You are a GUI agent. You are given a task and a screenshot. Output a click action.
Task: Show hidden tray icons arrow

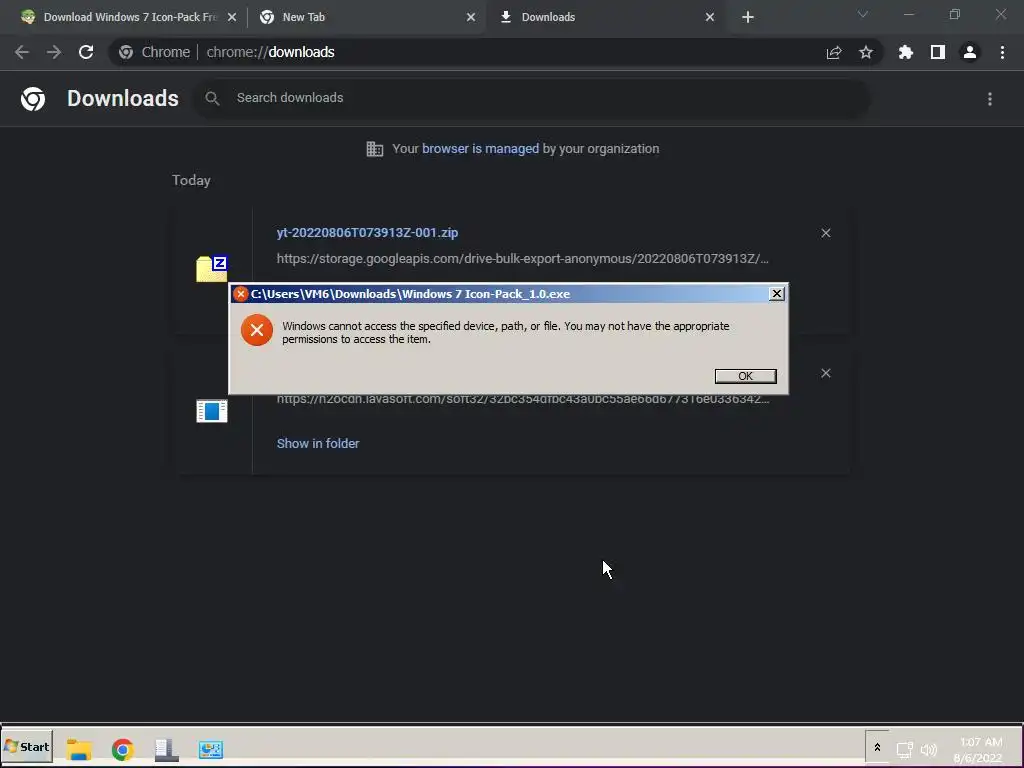(x=877, y=747)
